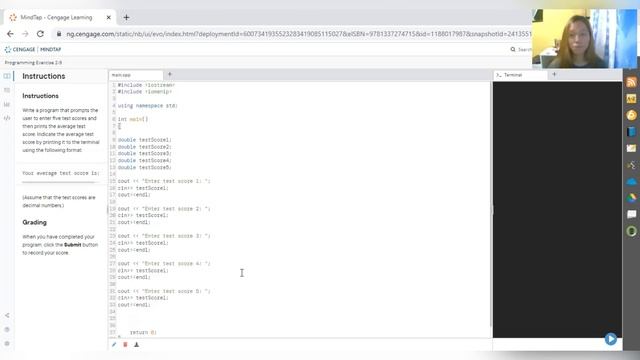Image resolution: width=640 pixels, height=360 pixels.
Task: Open a new browser tab with plus
Action: [x=127, y=18]
